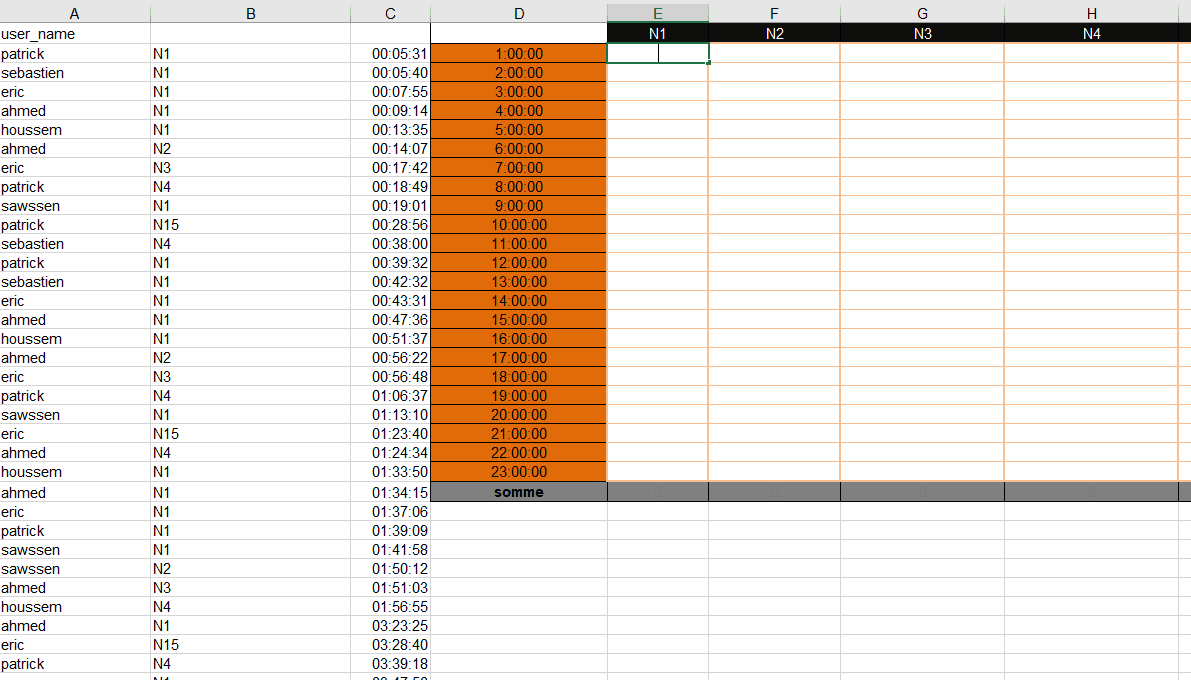Click the gray "somme" cell
This screenshot has height=680, width=1191.
point(519,492)
